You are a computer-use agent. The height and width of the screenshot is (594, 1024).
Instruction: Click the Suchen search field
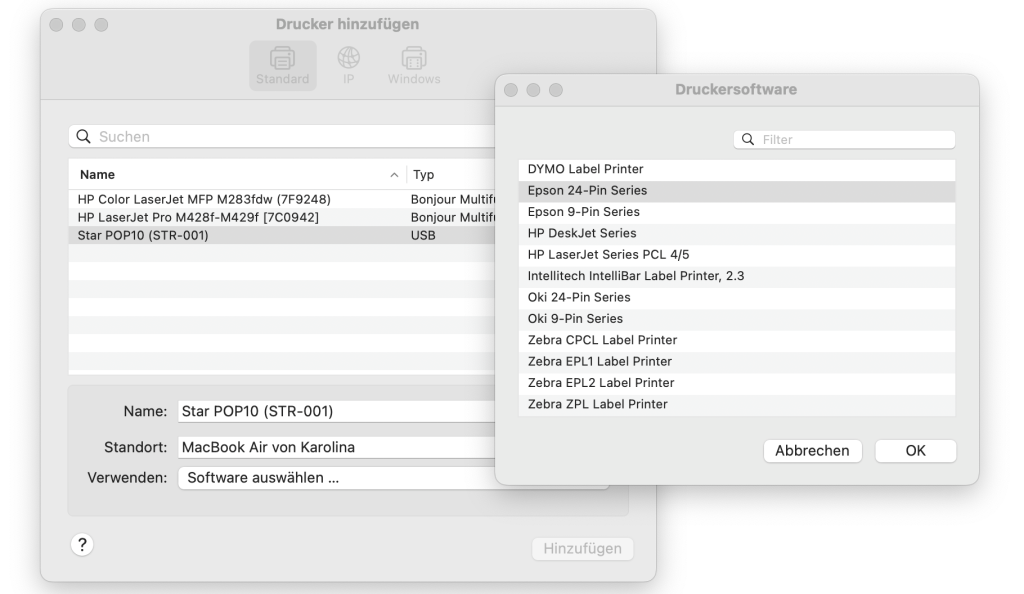coord(282,136)
